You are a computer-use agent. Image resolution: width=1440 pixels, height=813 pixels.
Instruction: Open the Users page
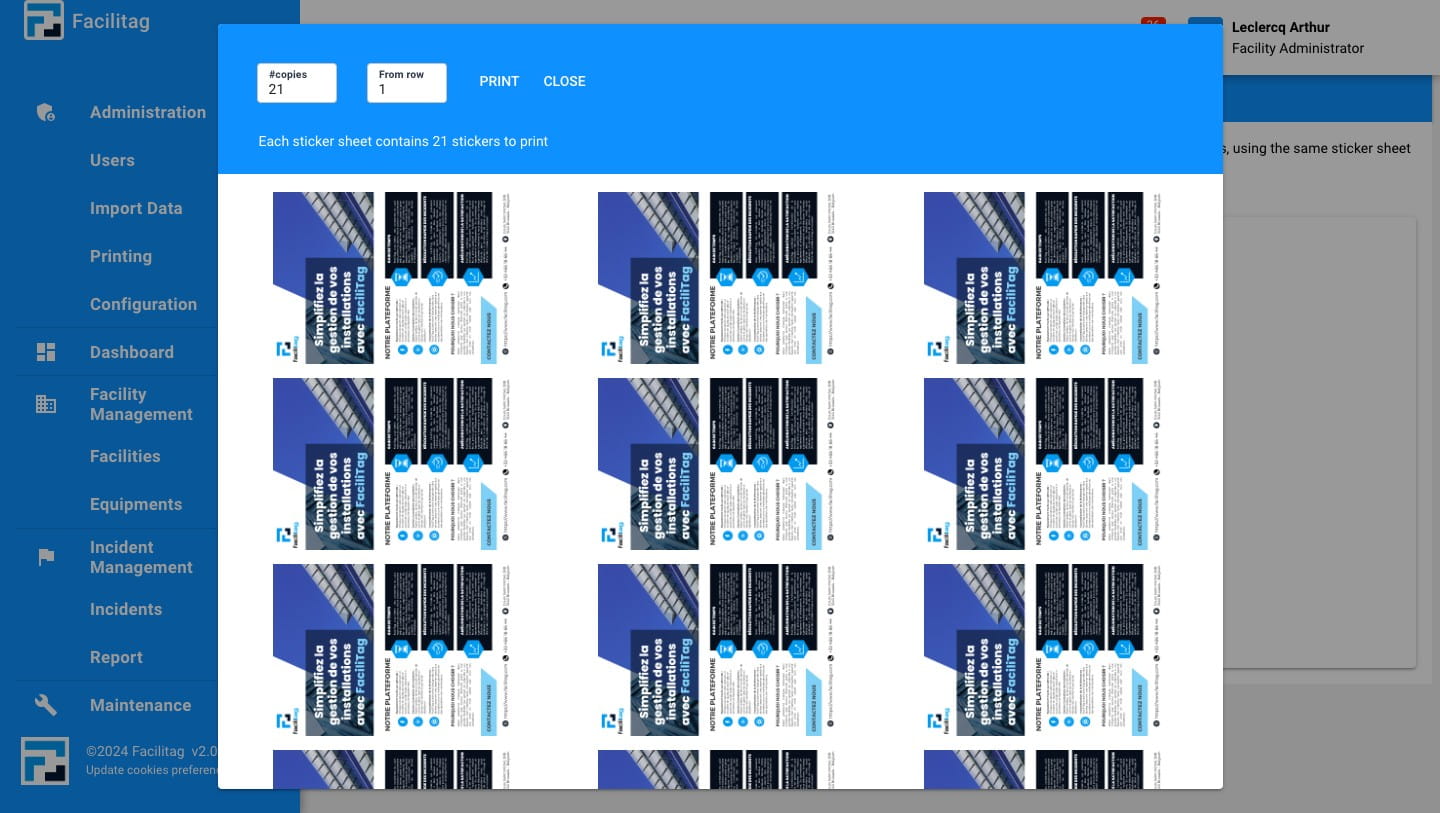click(112, 160)
